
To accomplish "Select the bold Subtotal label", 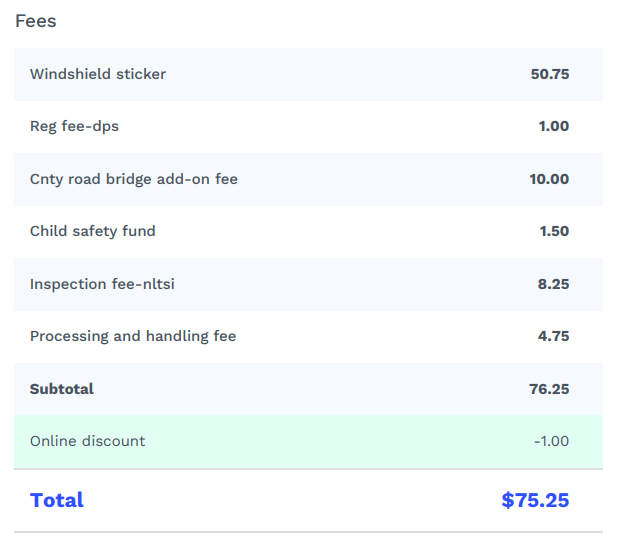I will point(62,389).
